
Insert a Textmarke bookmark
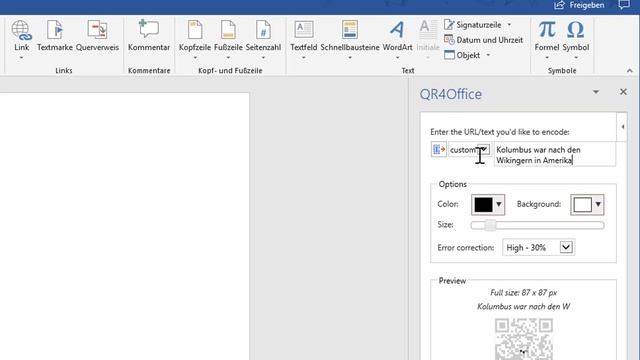click(55, 37)
